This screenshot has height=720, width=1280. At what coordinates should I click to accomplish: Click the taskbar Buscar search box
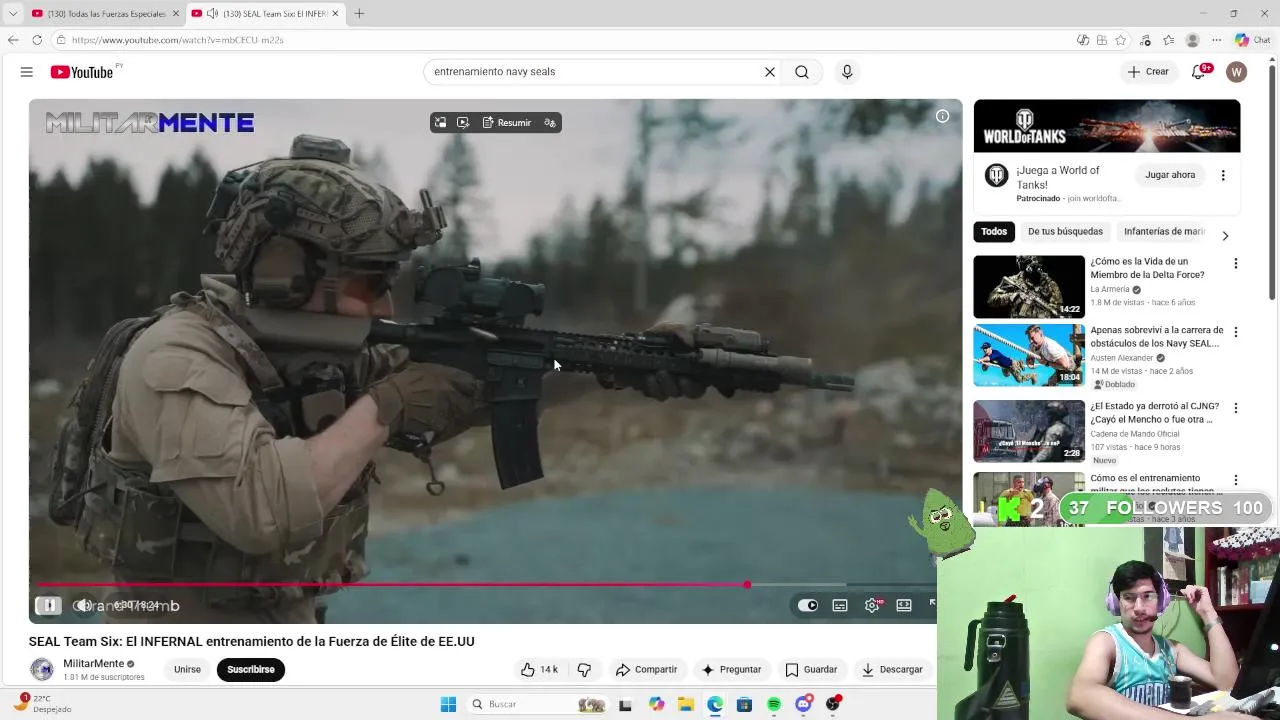pos(538,704)
